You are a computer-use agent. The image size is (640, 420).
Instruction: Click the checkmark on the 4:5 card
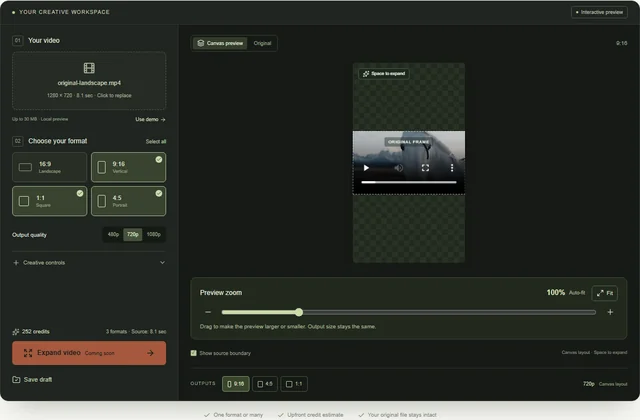point(159,193)
